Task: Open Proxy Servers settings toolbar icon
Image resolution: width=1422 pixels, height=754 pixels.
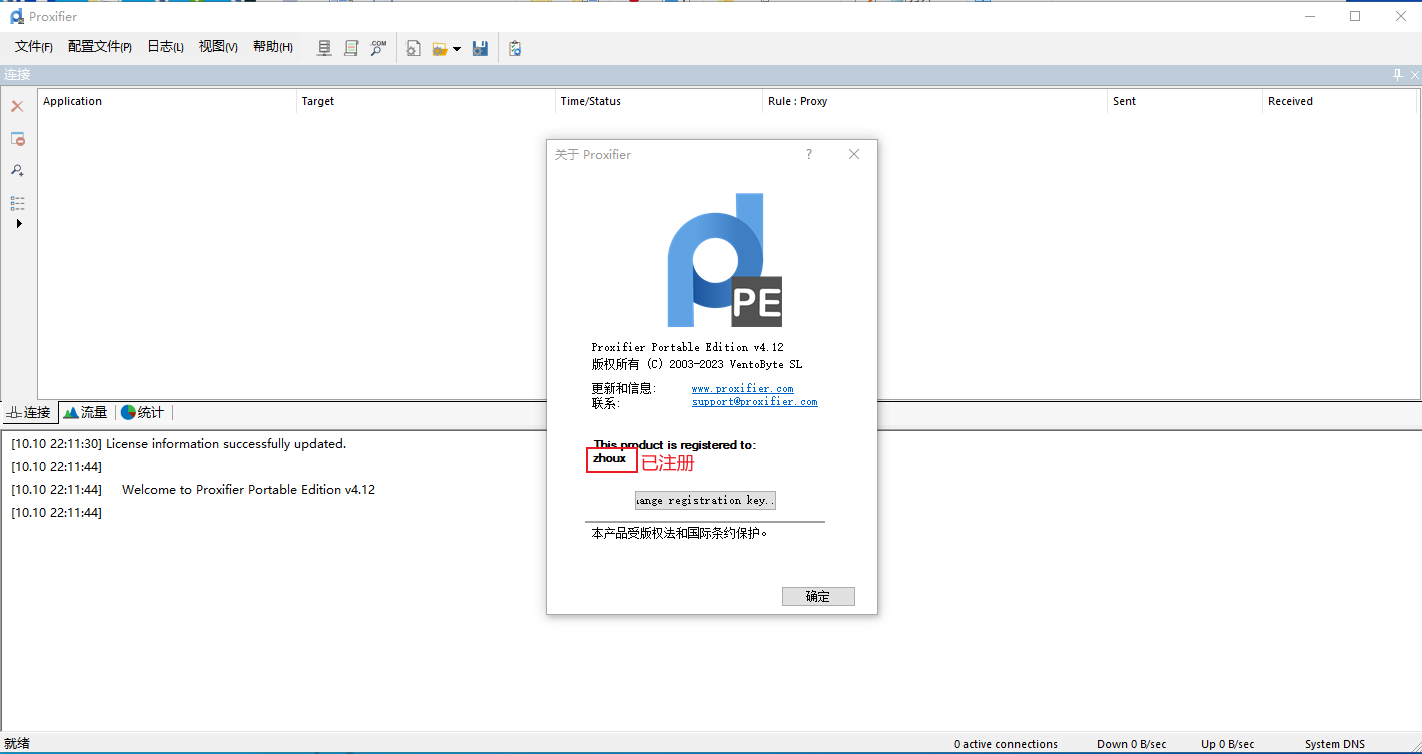Action: (324, 48)
